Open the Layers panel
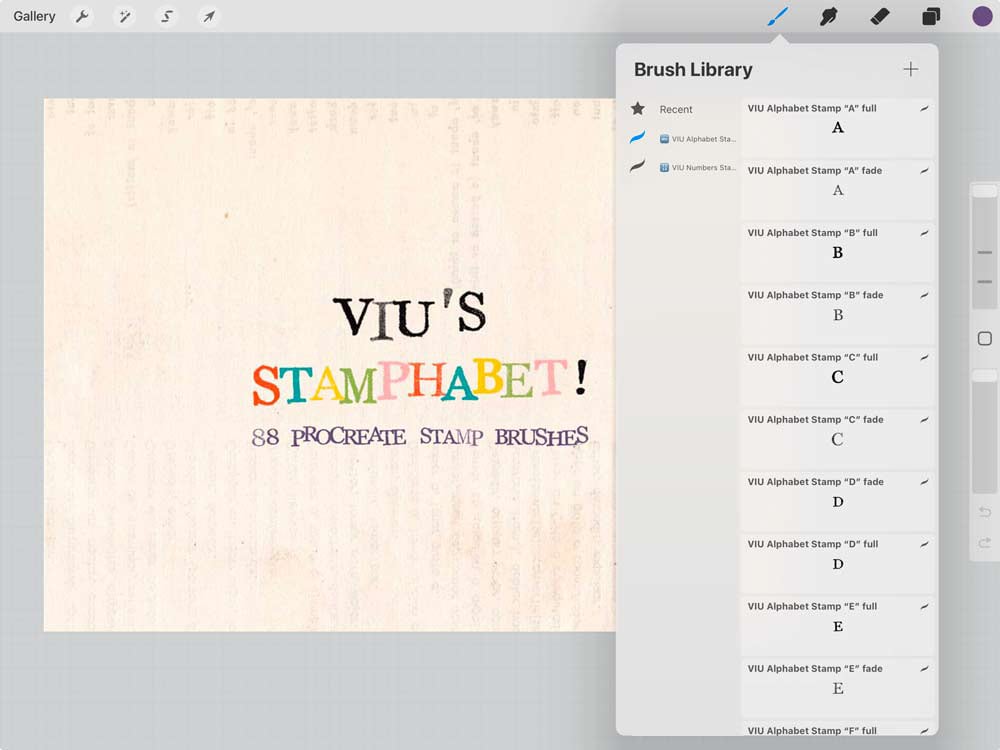 tap(931, 16)
